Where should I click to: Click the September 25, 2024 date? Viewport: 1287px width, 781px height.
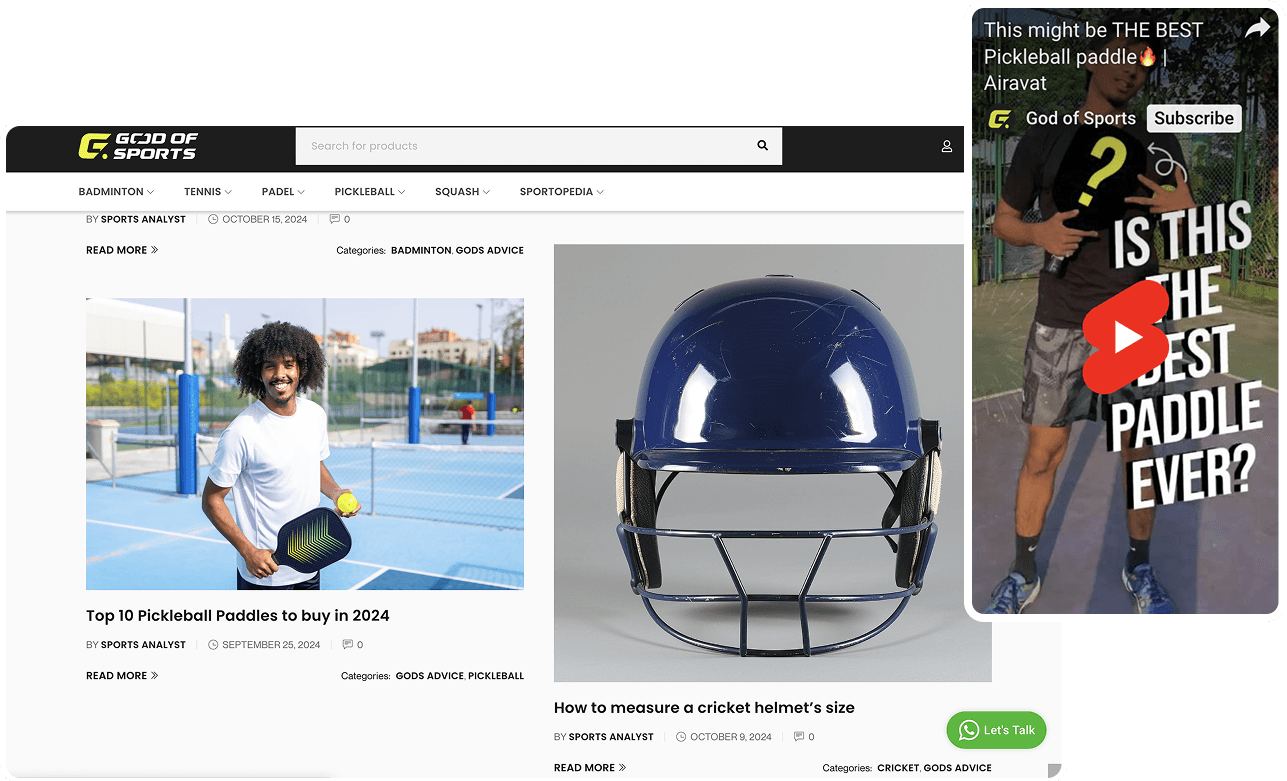(271, 645)
